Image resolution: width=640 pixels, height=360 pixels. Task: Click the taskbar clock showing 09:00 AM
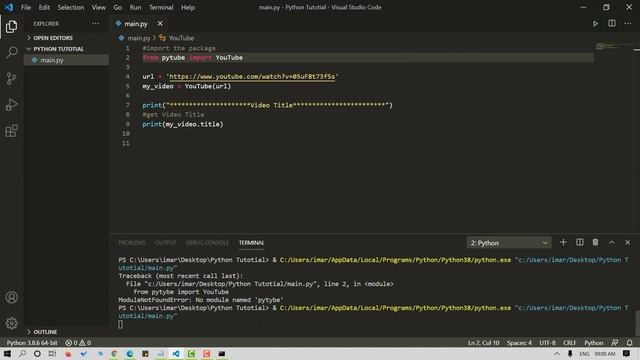[604, 354]
